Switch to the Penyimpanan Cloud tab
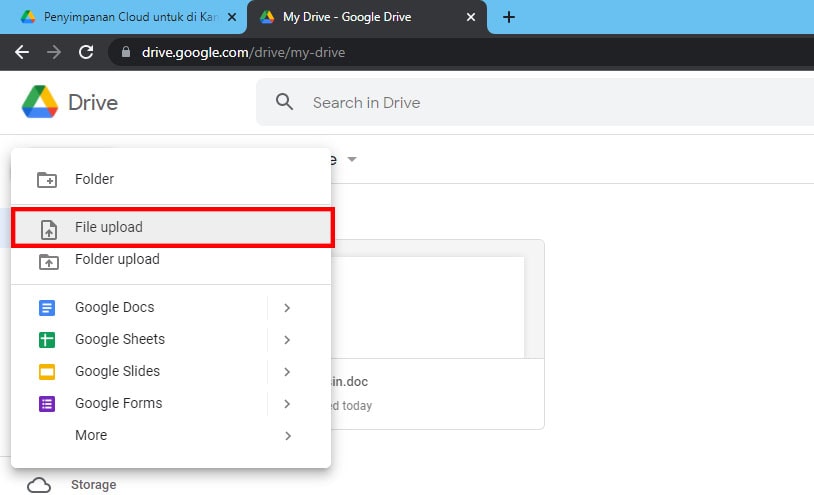The width and height of the screenshot is (814, 495). (124, 17)
